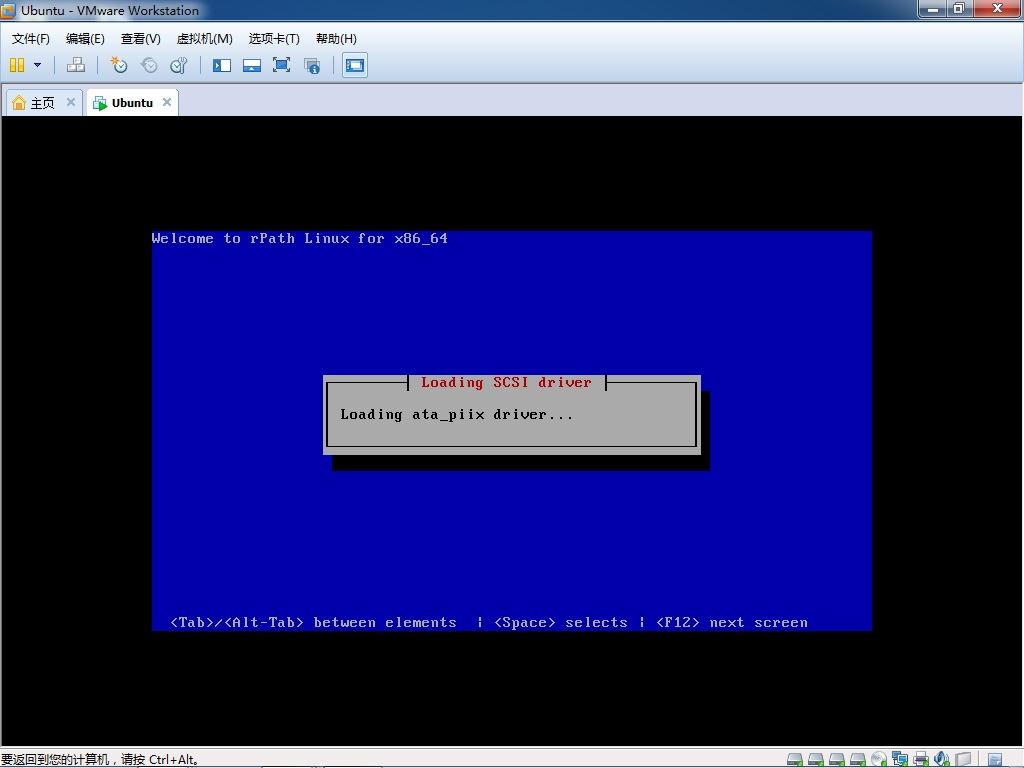Open the 选项卡(T) menu
The image size is (1024, 768).
tap(274, 39)
